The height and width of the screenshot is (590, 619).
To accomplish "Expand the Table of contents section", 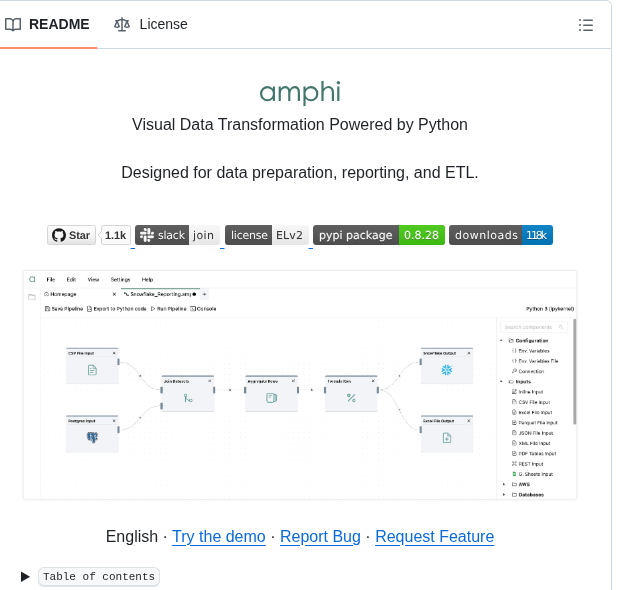I will 90,577.
